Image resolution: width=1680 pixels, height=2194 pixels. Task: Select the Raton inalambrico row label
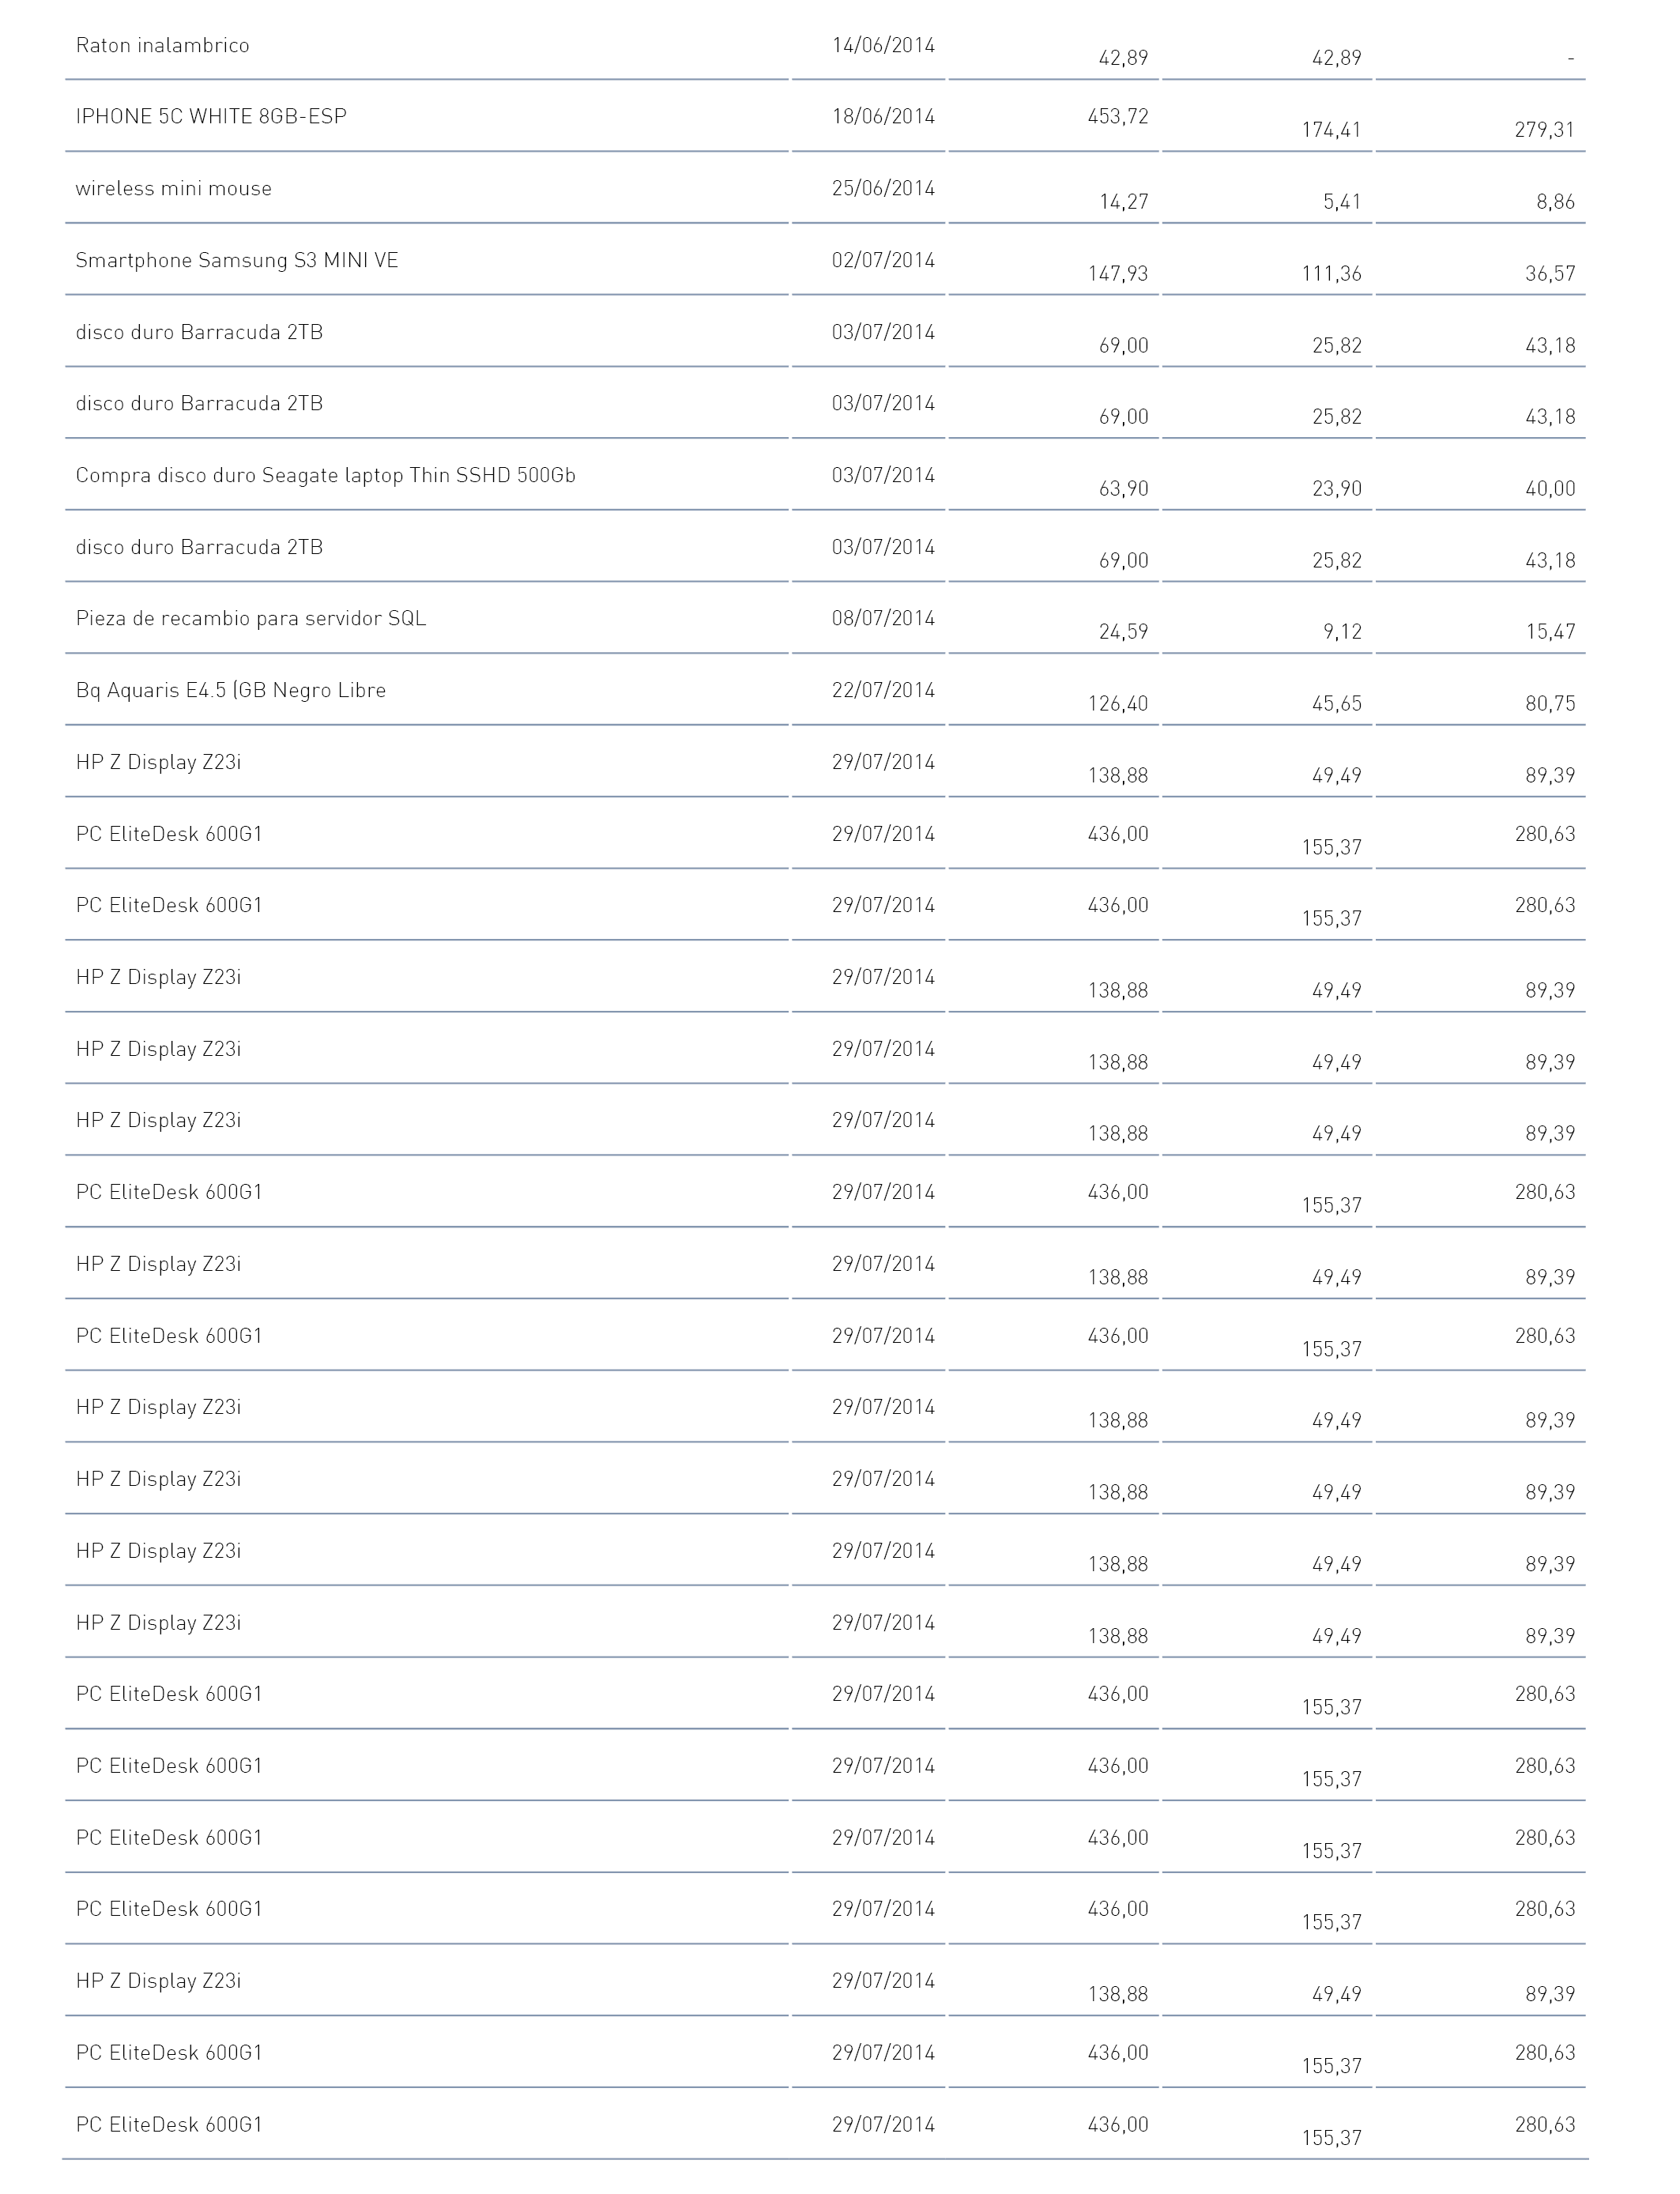pos(162,45)
